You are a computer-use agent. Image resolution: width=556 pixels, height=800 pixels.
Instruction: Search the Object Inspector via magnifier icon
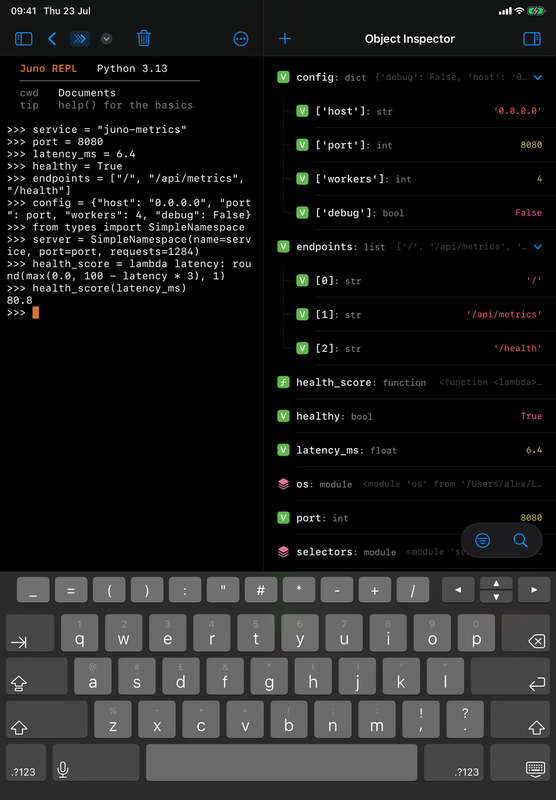pos(520,540)
